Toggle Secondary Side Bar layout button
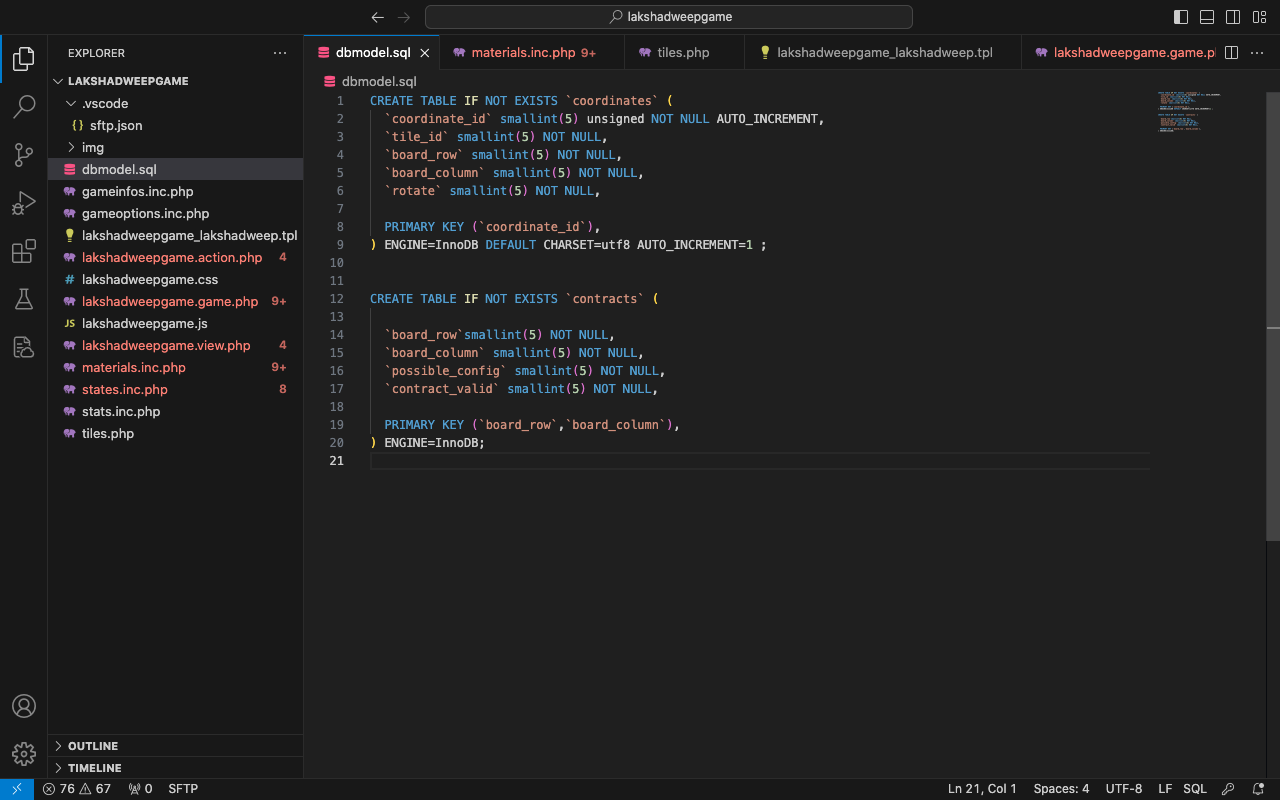Viewport: 1280px width, 800px height. (1233, 17)
